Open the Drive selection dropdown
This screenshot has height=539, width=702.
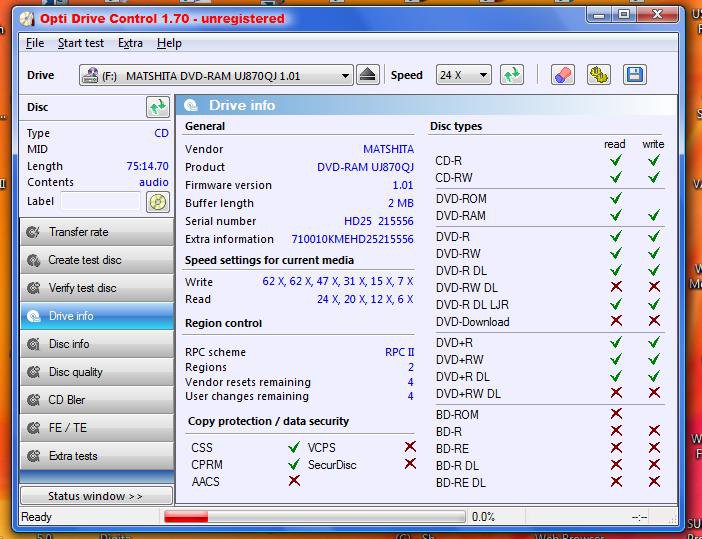(x=216, y=75)
